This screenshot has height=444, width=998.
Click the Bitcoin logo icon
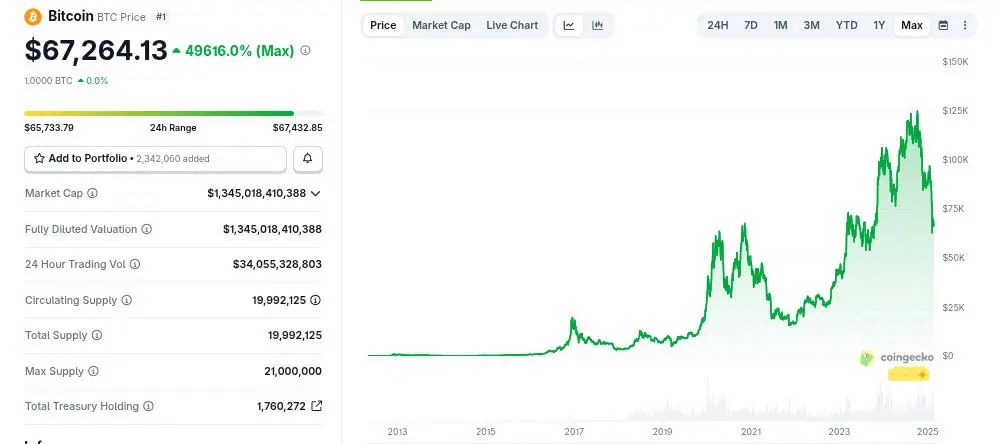coord(32,17)
